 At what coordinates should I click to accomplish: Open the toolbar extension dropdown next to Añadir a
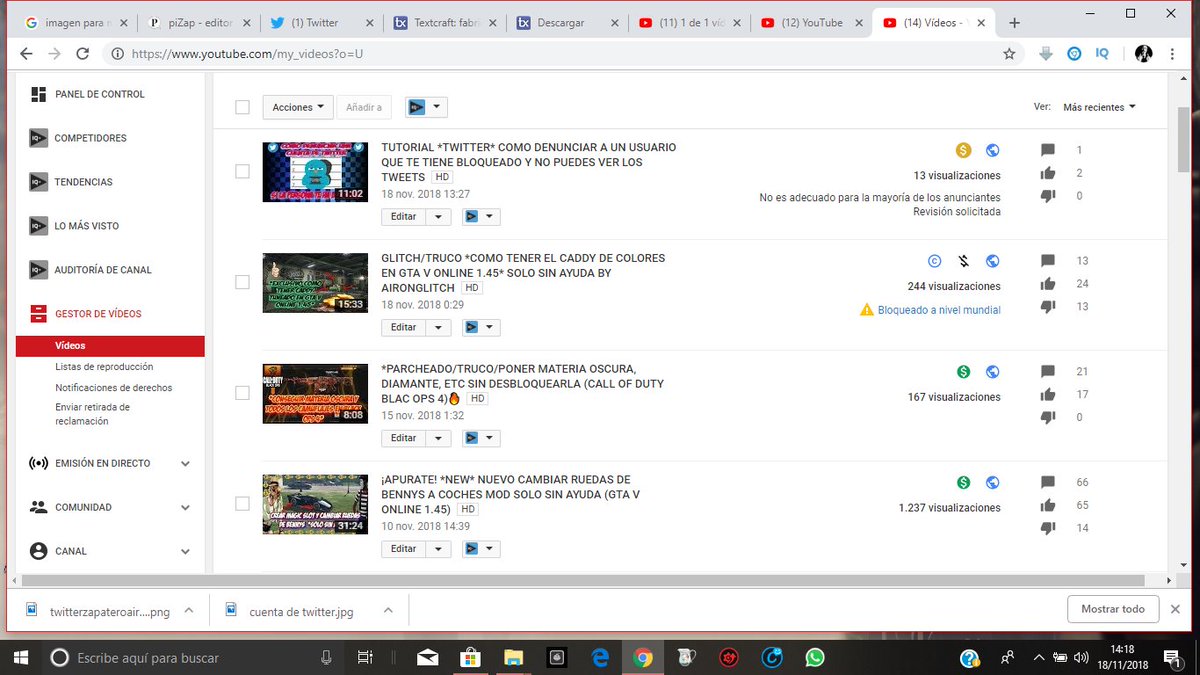click(426, 107)
